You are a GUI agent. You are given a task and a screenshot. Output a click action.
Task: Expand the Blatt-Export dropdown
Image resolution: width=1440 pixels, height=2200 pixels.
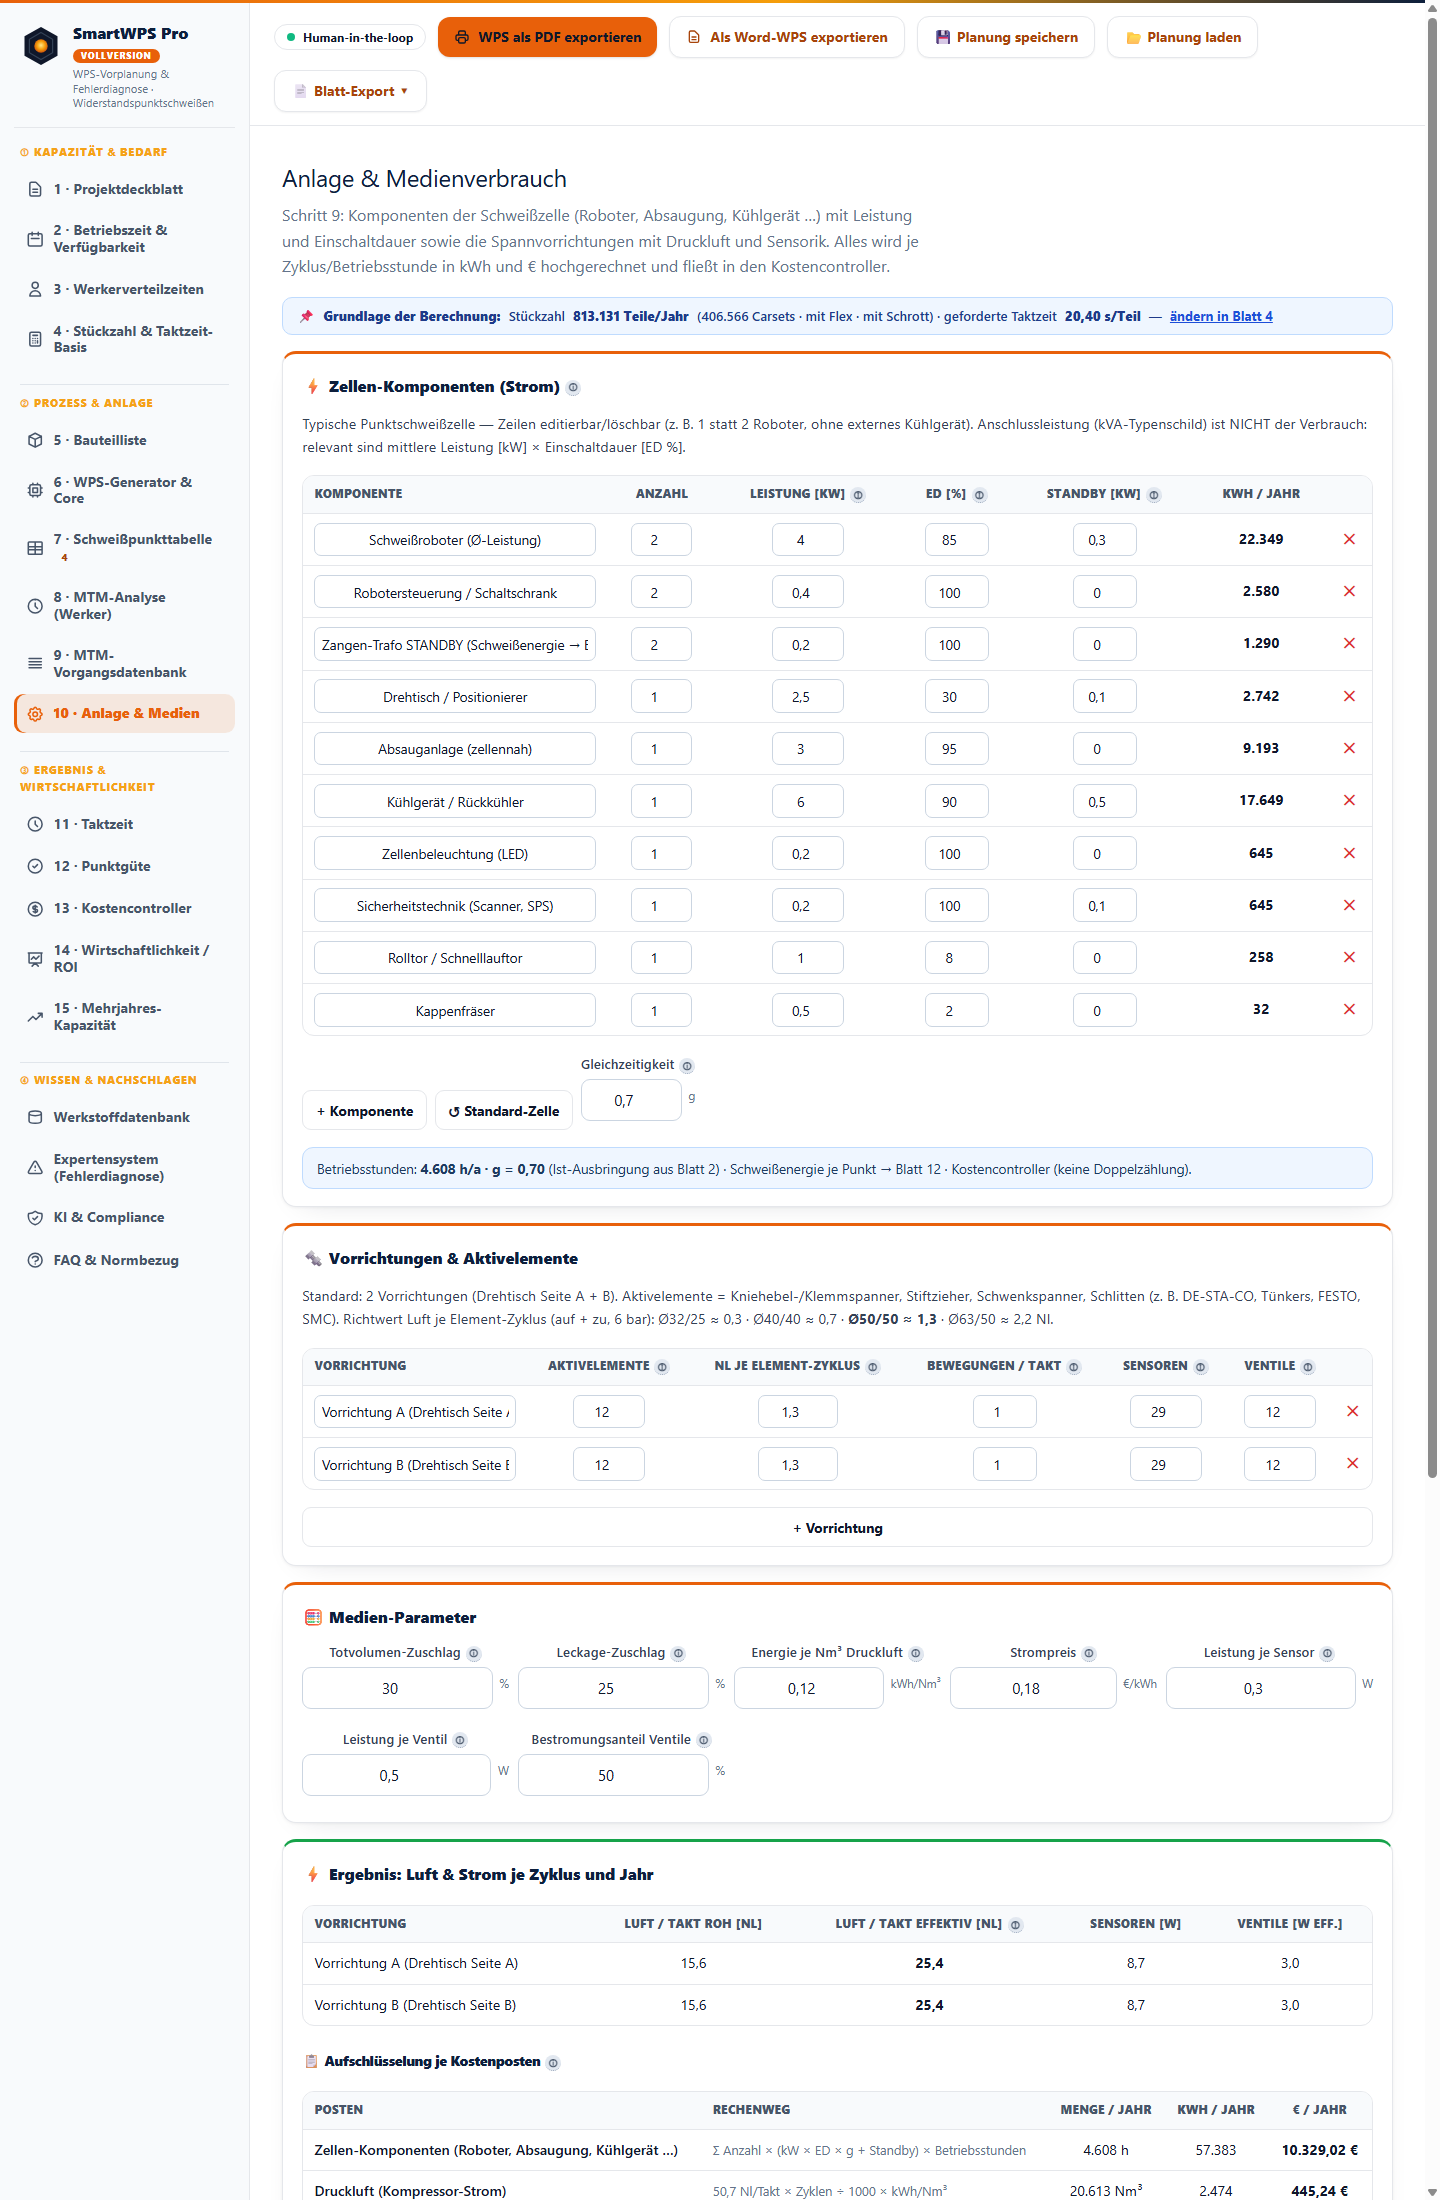point(350,92)
